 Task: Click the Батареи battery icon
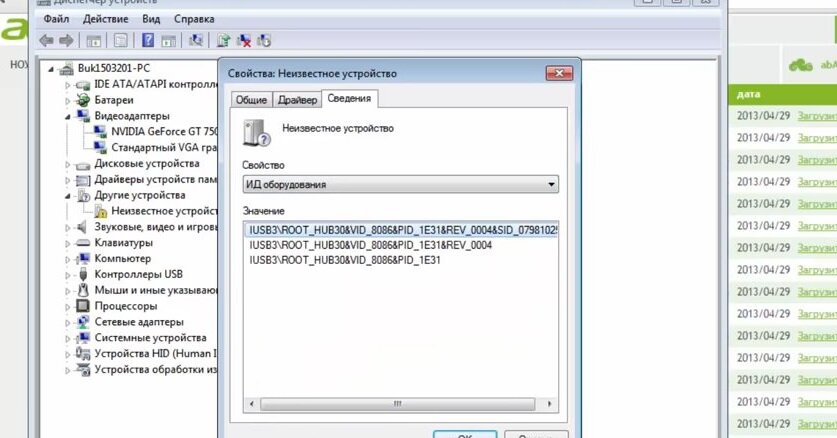point(83,100)
